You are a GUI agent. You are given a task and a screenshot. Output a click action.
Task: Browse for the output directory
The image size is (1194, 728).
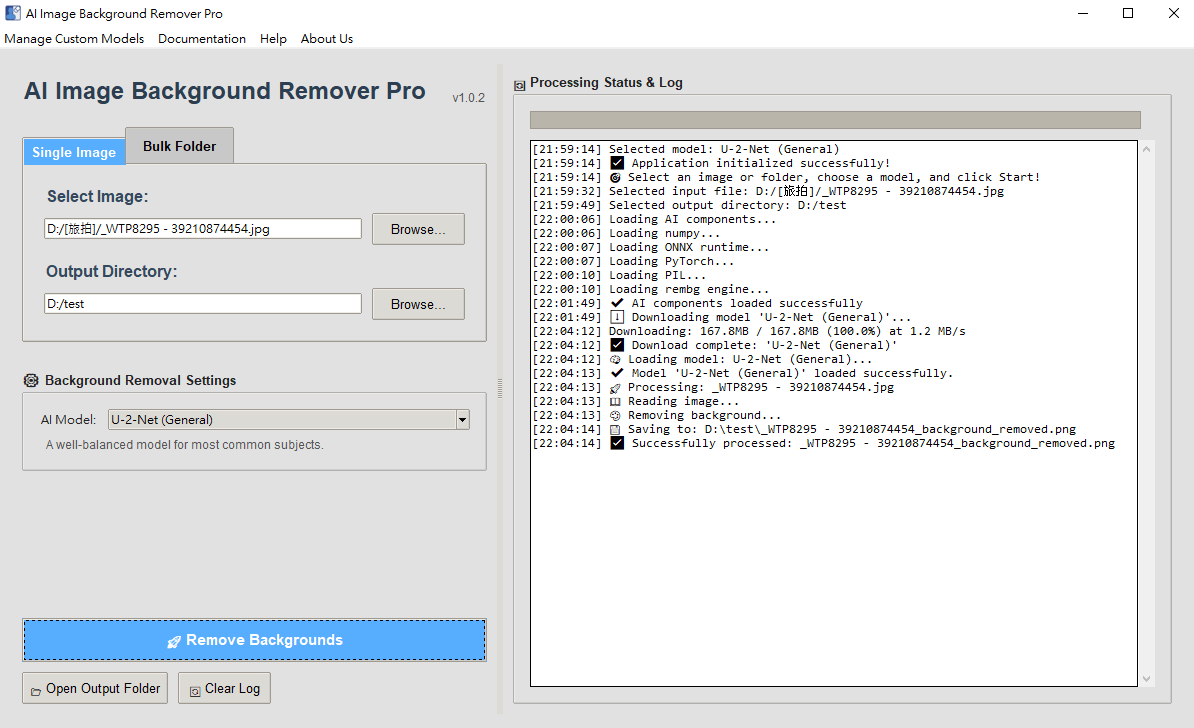tap(418, 304)
